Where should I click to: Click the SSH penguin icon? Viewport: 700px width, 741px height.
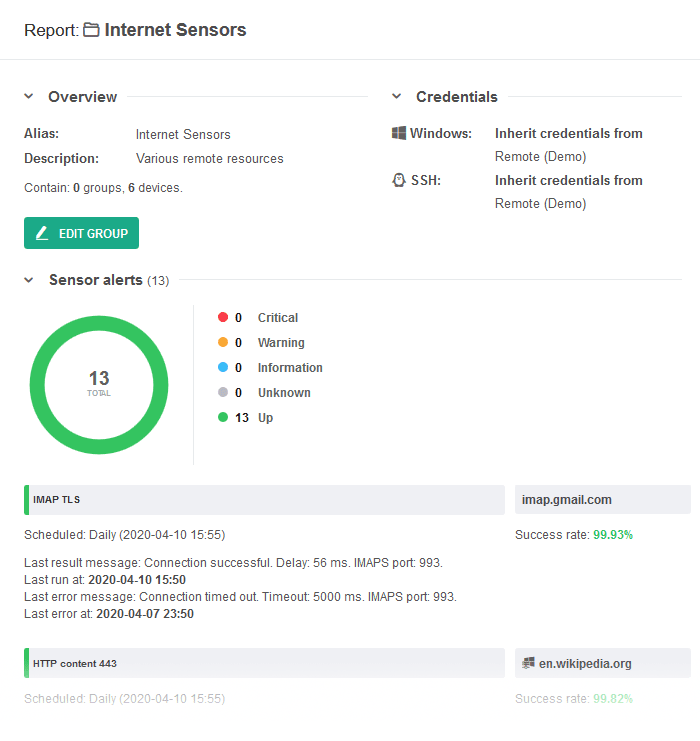point(399,180)
